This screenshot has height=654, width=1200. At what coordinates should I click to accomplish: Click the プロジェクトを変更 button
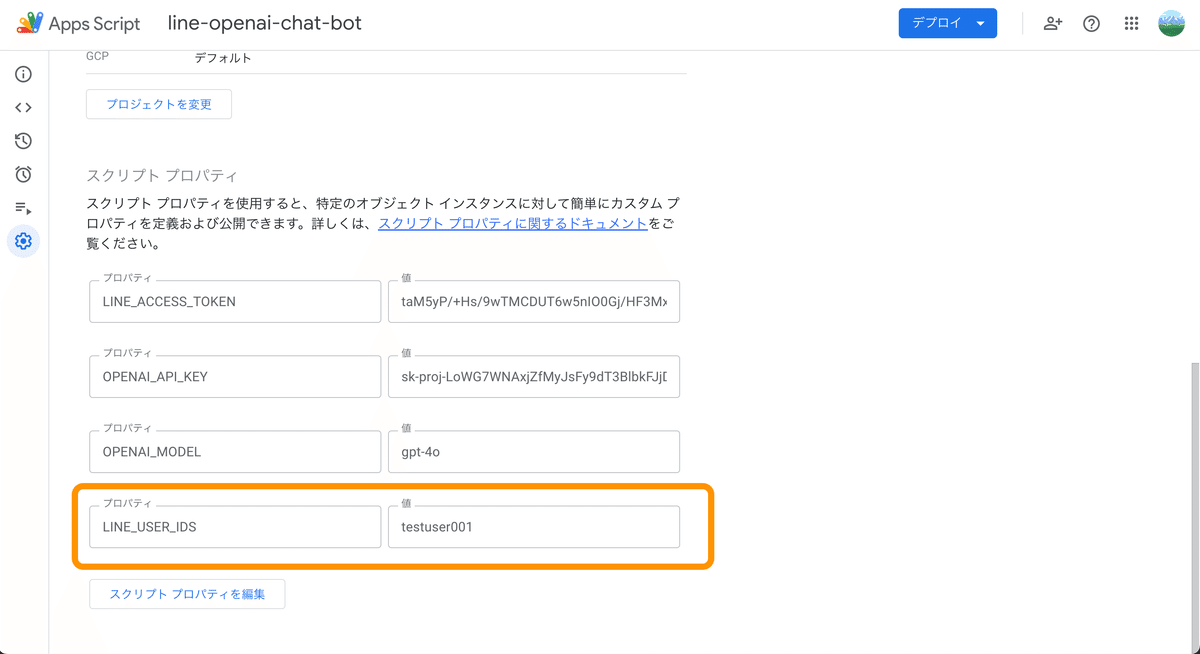(159, 104)
